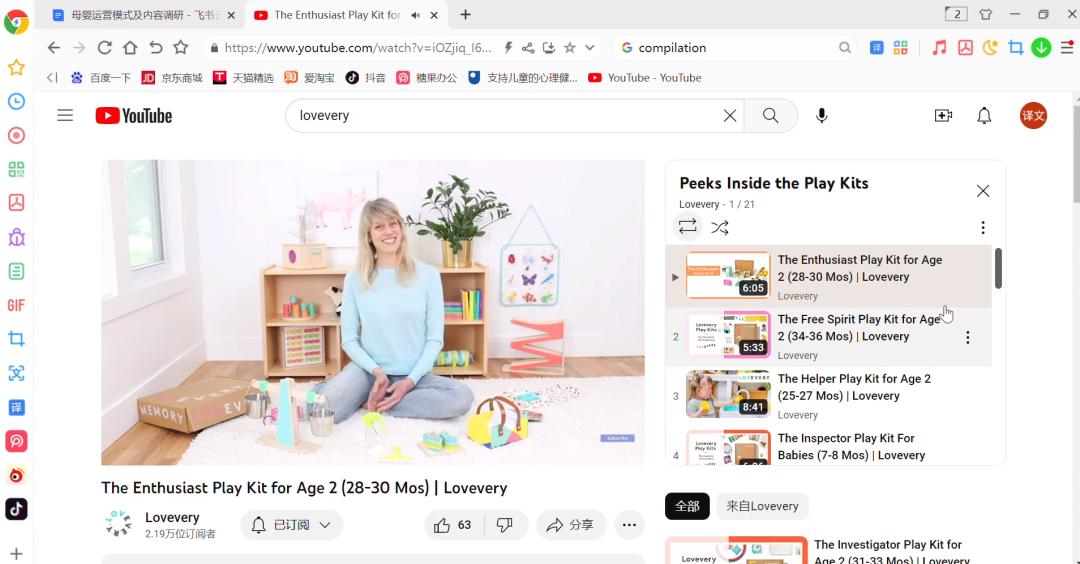Click the YouTube URL address bar
Image resolution: width=1080 pixels, height=564 pixels.
click(357, 48)
